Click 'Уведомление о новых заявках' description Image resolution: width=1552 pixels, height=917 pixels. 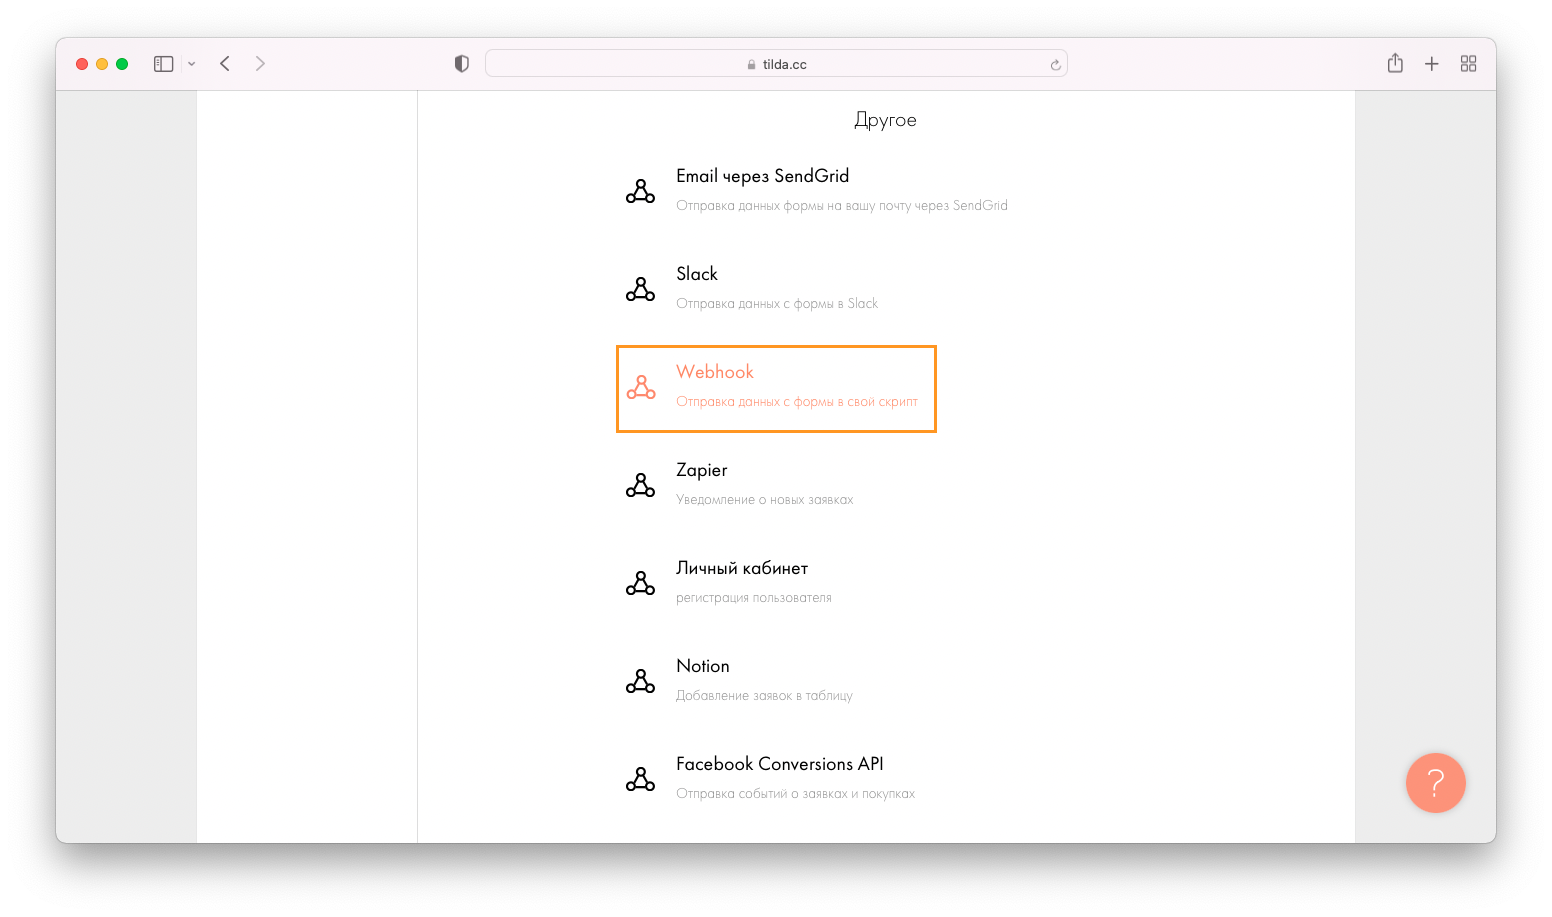765,500
